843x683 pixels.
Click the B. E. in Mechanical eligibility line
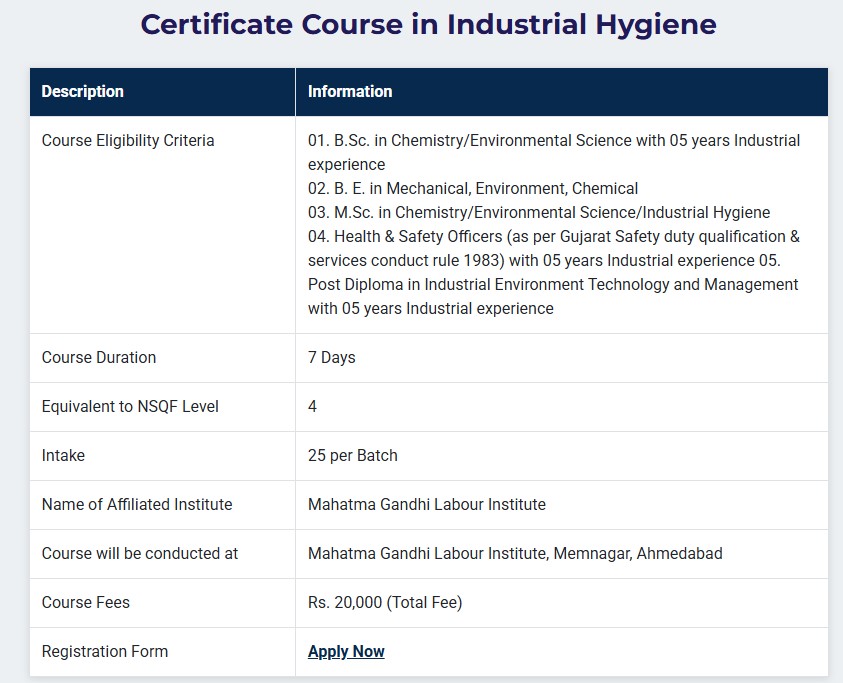472,188
